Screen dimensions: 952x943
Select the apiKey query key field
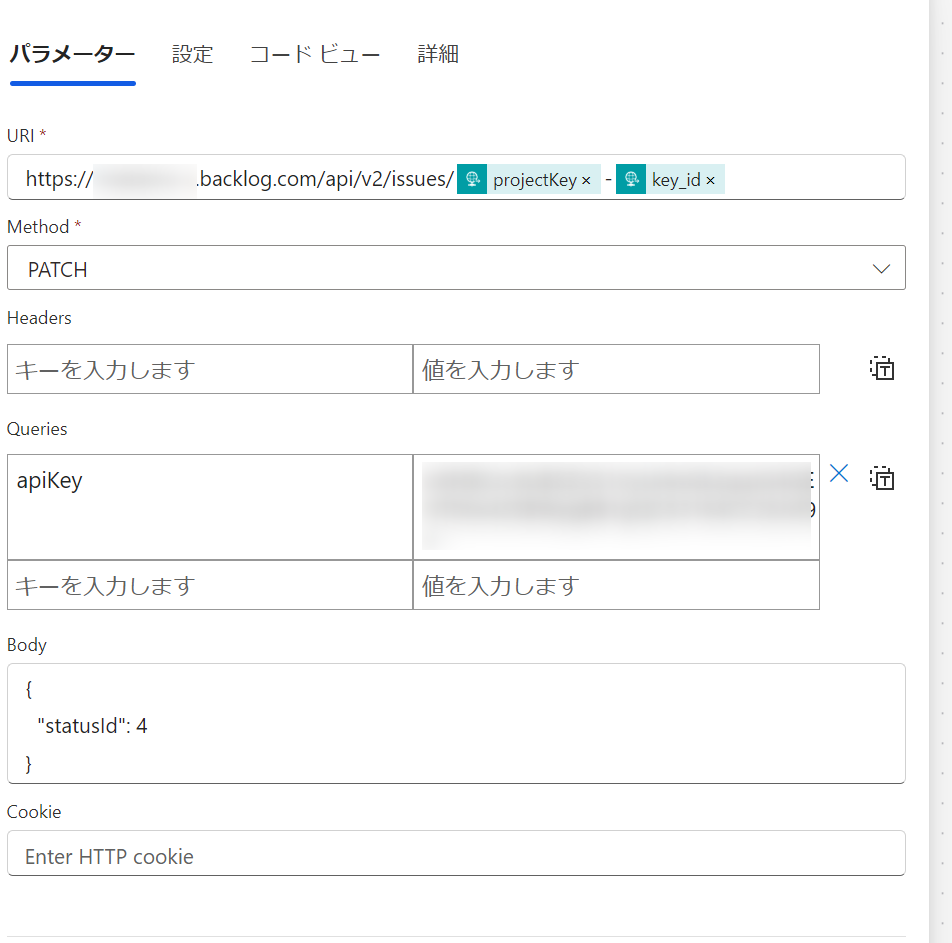[x=200, y=505]
